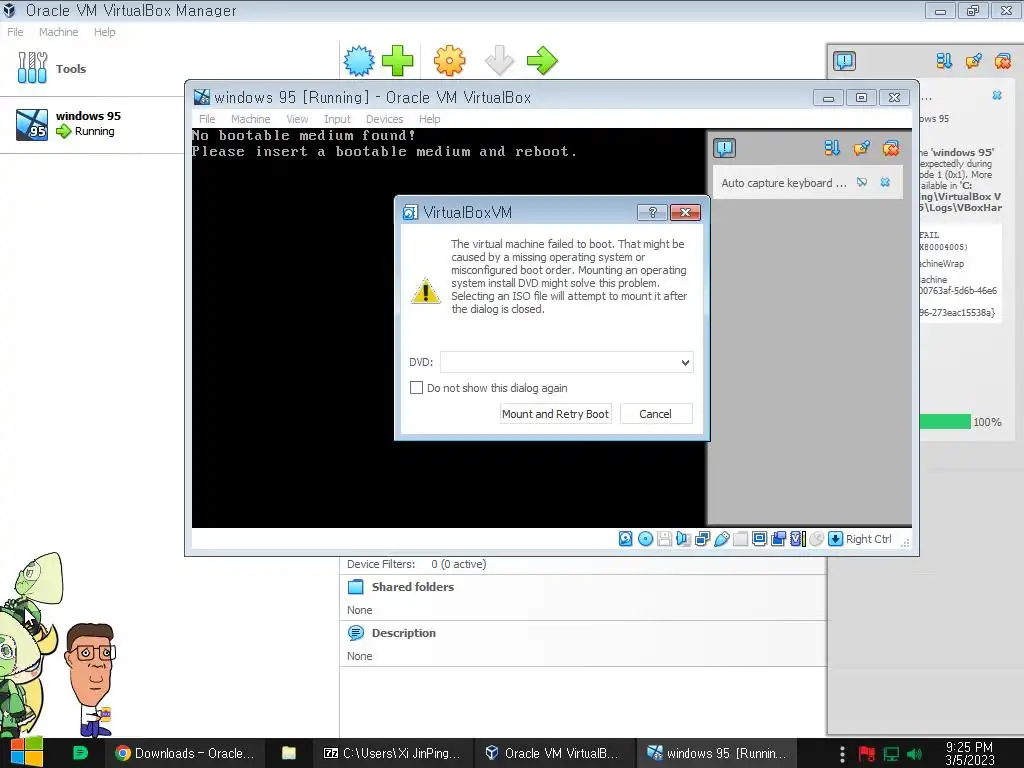Click the taskbar volume speaker icon
Screen dimensions: 1024x768
(x=914, y=754)
